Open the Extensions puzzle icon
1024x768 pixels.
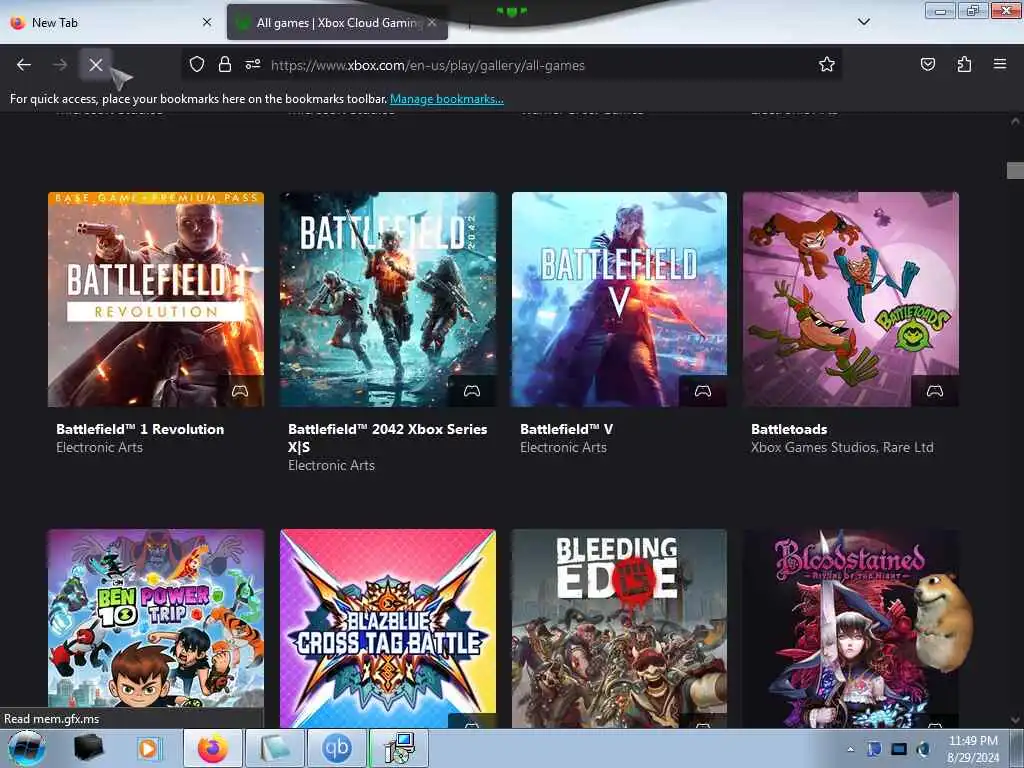click(964, 64)
